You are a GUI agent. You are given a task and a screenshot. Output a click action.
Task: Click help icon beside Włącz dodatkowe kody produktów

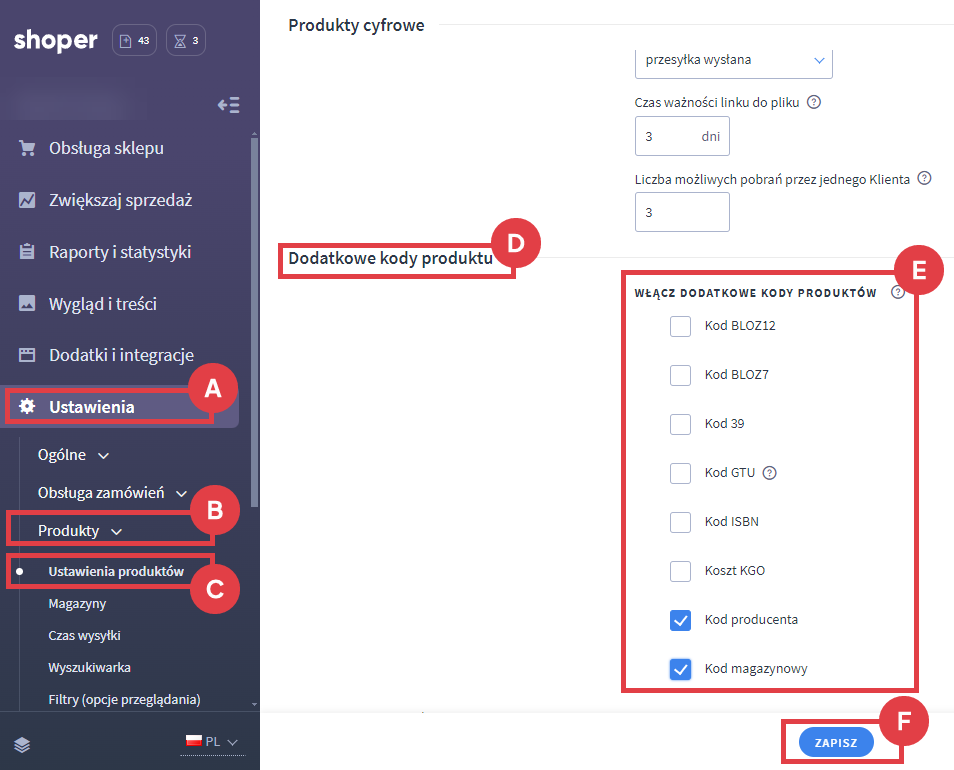coord(897,293)
